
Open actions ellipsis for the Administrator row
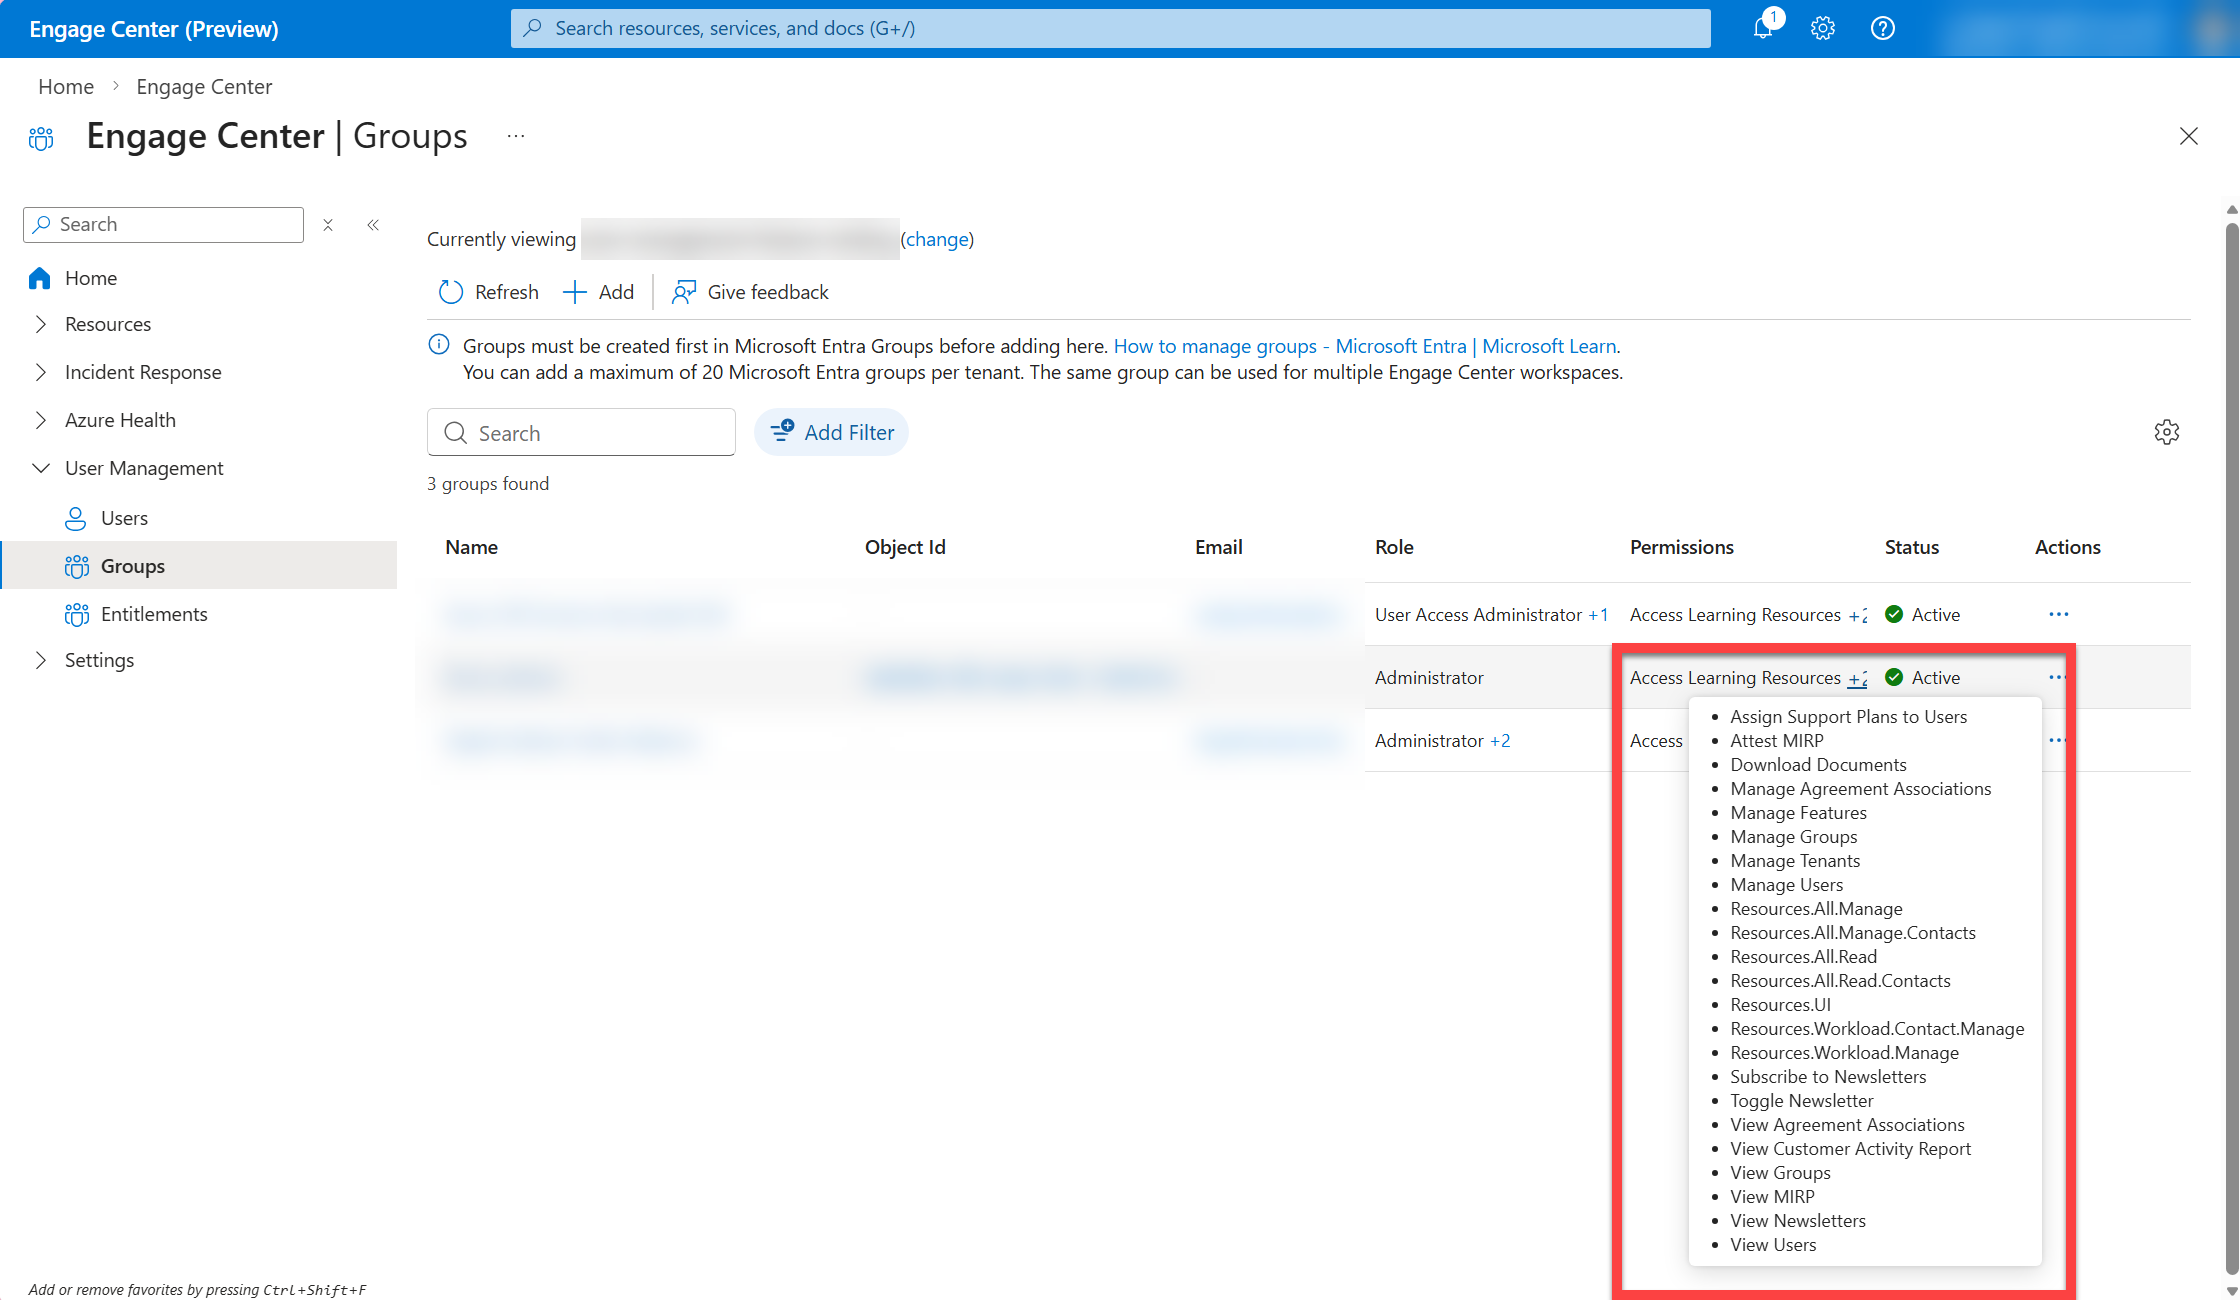pos(2057,677)
